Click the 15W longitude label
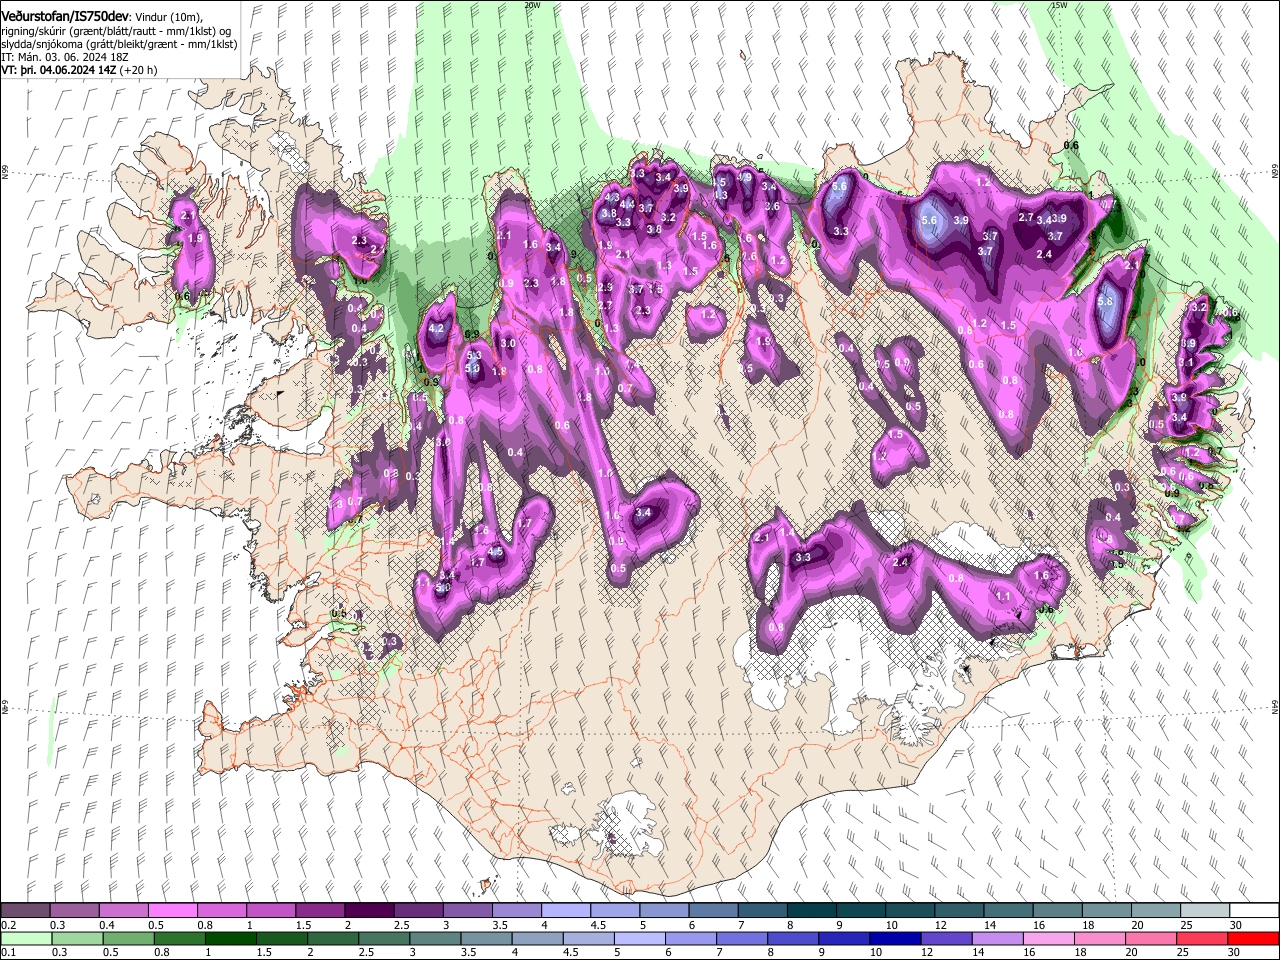Viewport: 1280px width, 960px height. coord(1059,5)
